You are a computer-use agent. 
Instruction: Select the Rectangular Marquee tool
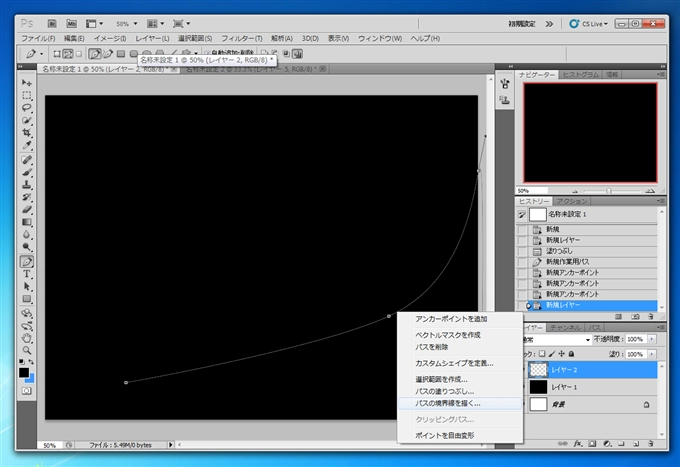(26, 95)
